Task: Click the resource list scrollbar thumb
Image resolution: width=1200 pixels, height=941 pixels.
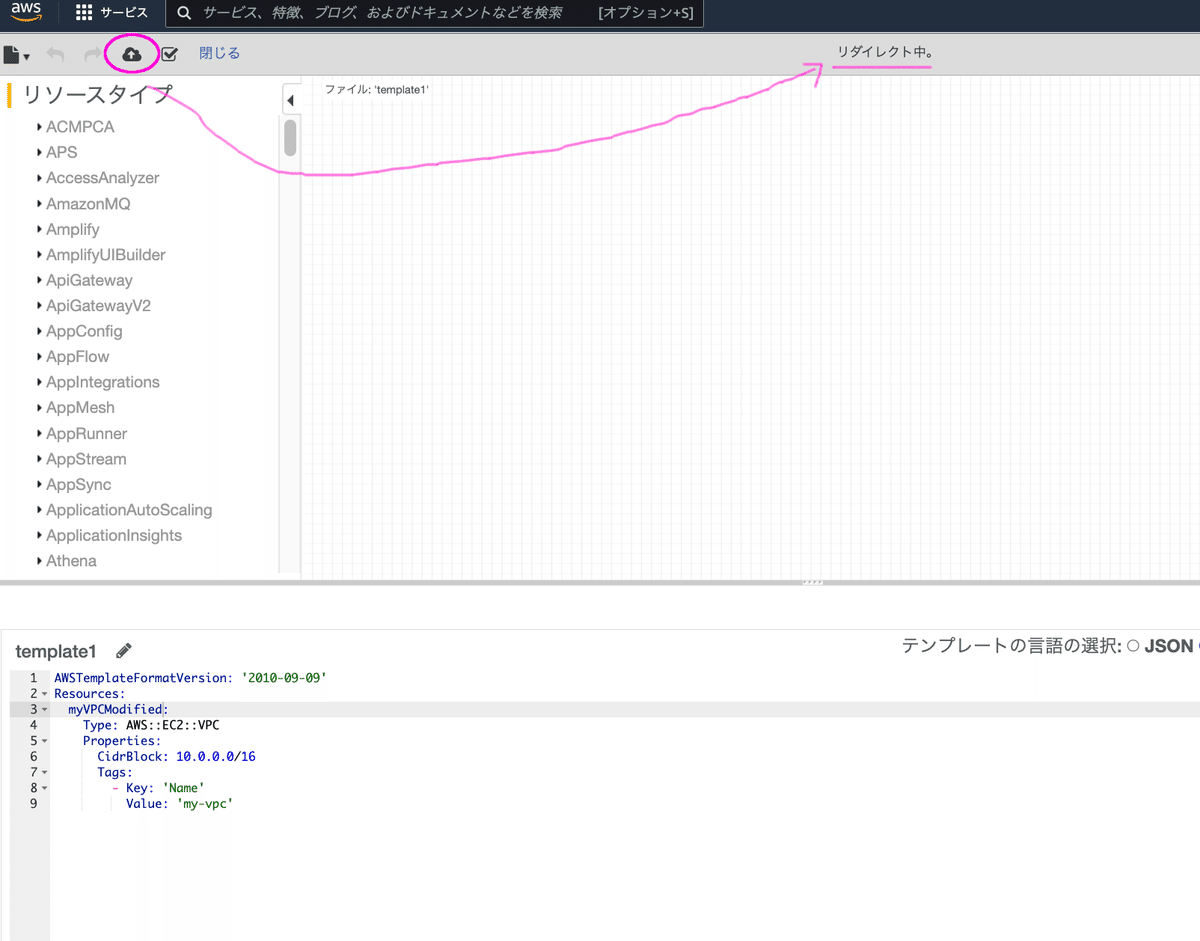Action: point(290,137)
